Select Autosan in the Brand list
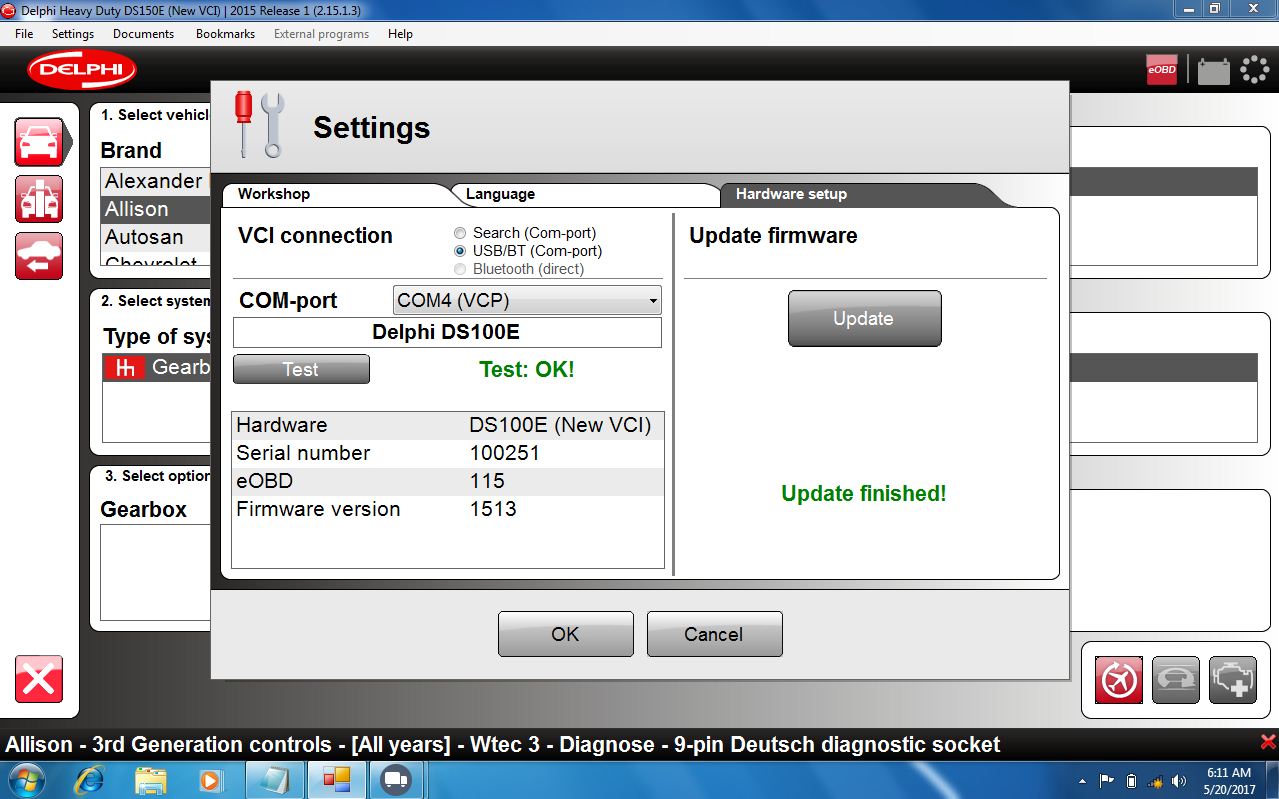 [157, 237]
